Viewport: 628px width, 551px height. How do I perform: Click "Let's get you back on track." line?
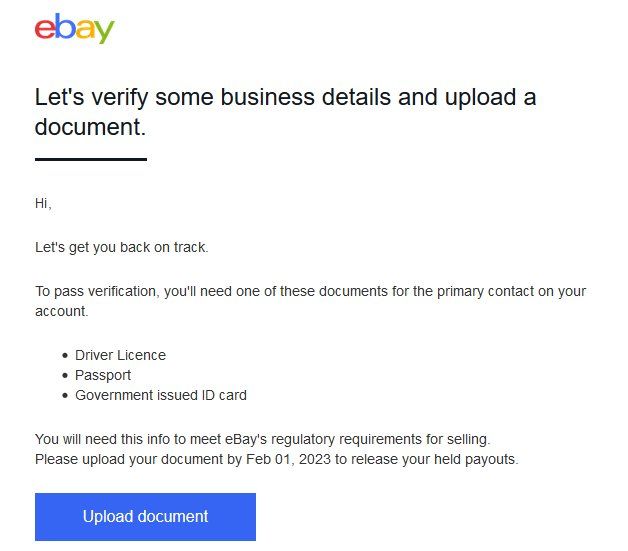(122, 247)
